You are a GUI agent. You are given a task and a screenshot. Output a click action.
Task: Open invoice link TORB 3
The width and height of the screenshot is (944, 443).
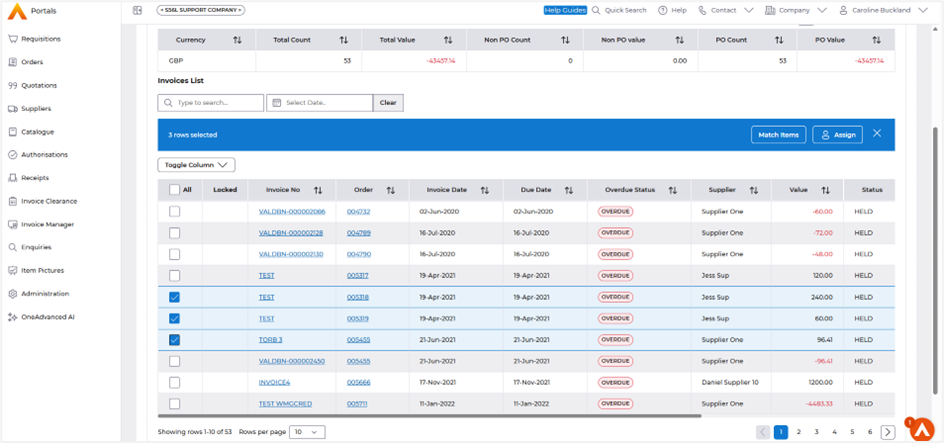pyautogui.click(x=270, y=340)
